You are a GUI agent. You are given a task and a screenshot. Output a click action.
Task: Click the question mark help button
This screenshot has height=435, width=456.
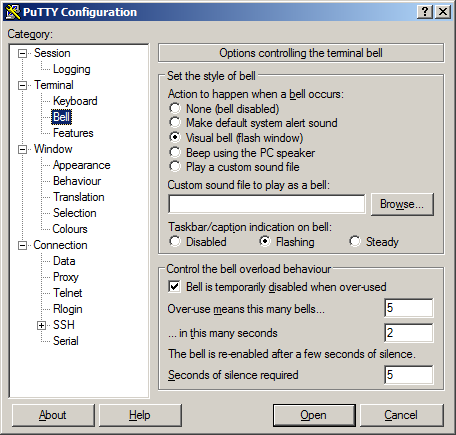click(425, 12)
